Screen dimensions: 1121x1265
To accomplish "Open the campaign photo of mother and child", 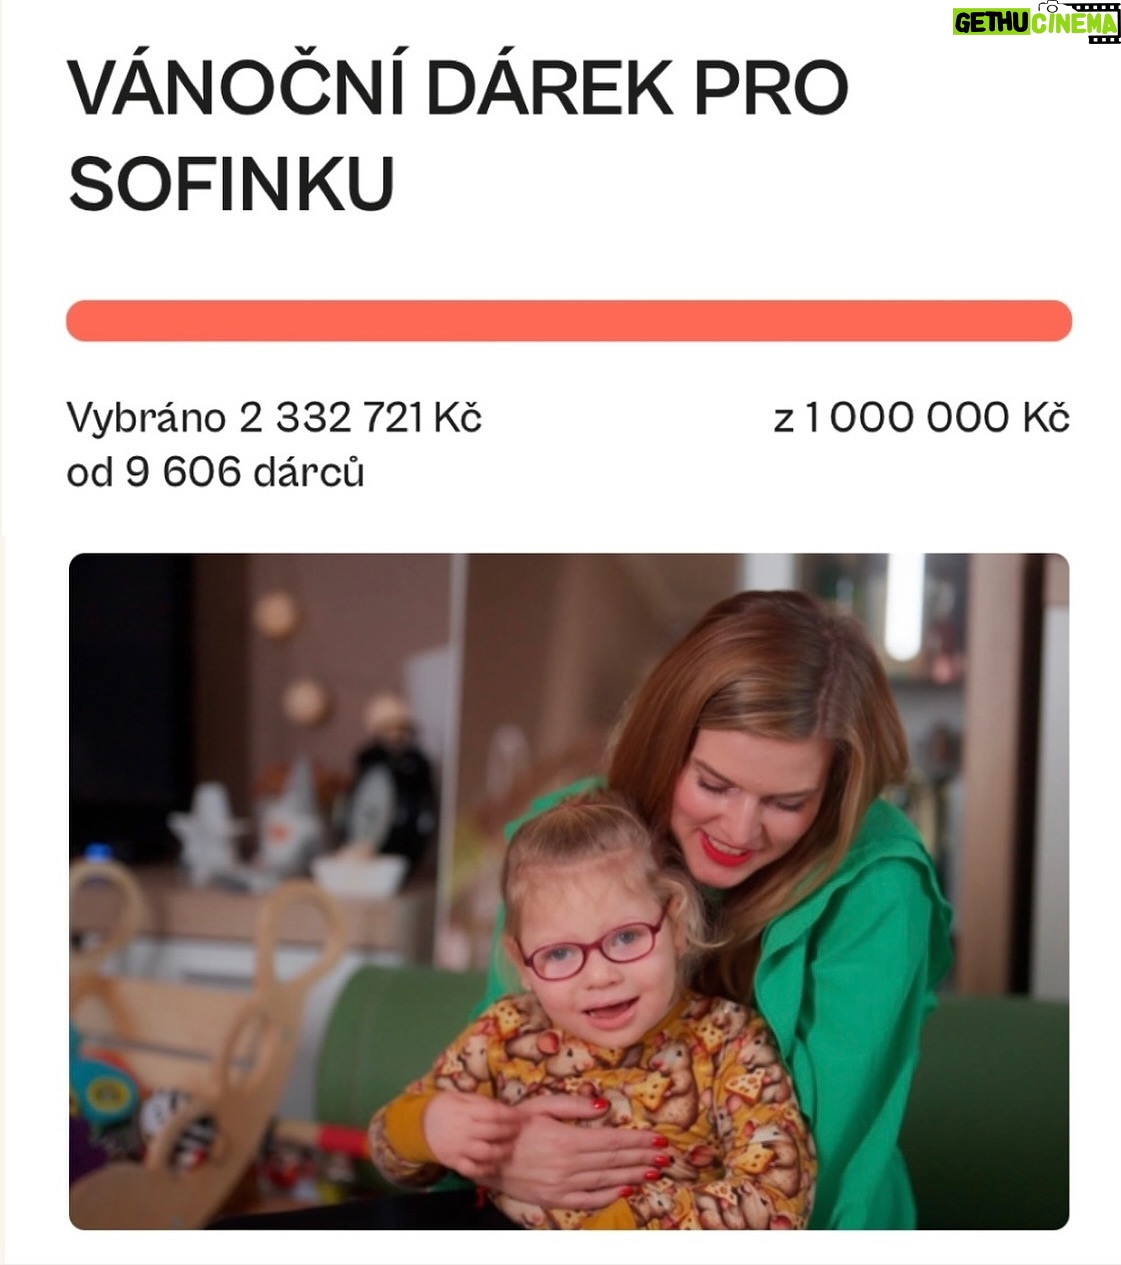I will tap(569, 891).
